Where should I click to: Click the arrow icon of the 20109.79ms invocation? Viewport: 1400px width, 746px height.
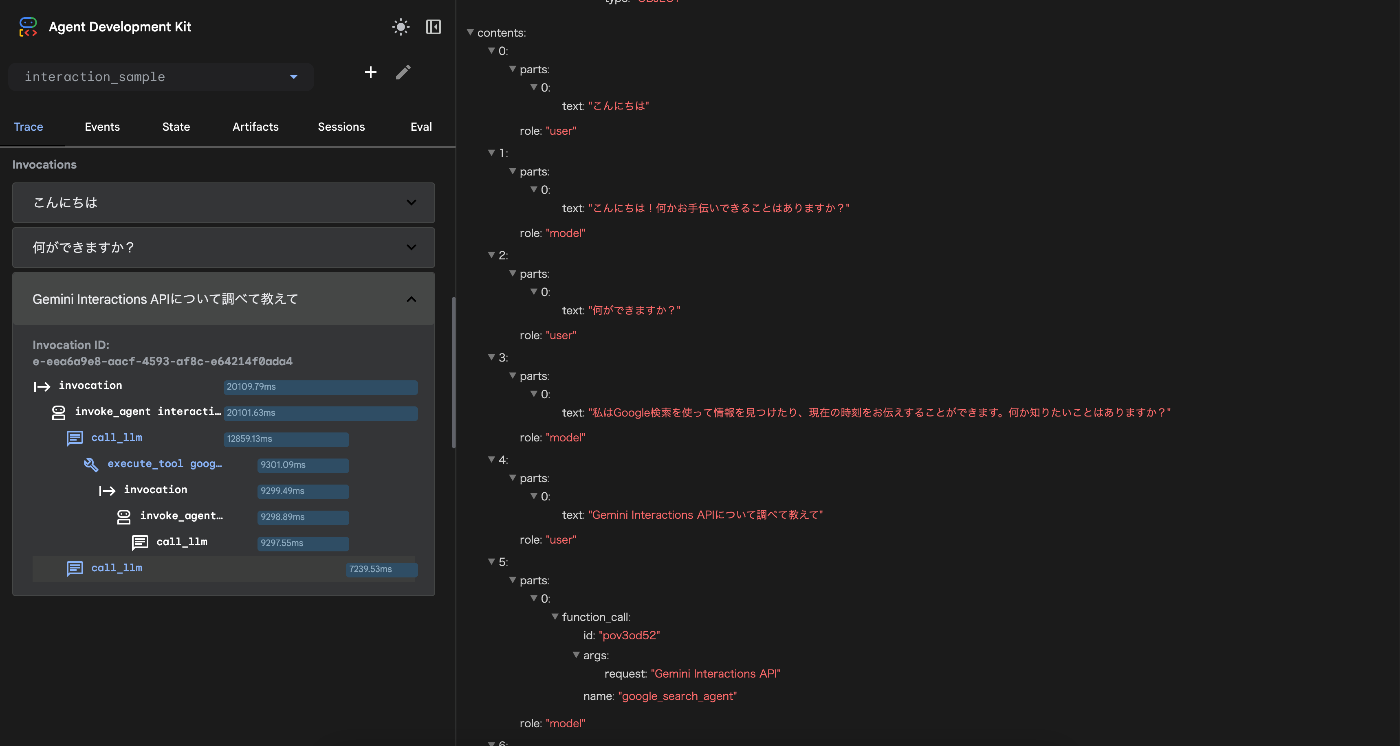(x=42, y=386)
